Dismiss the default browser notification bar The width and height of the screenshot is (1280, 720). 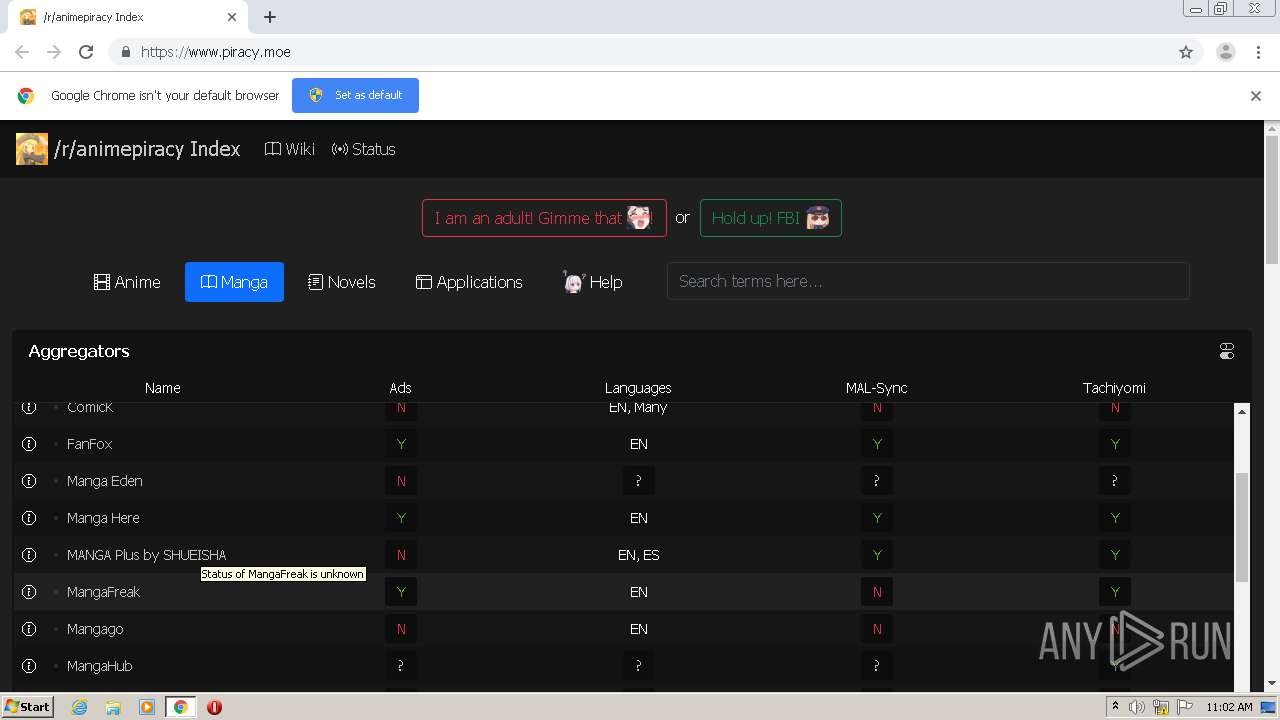coord(1256,96)
